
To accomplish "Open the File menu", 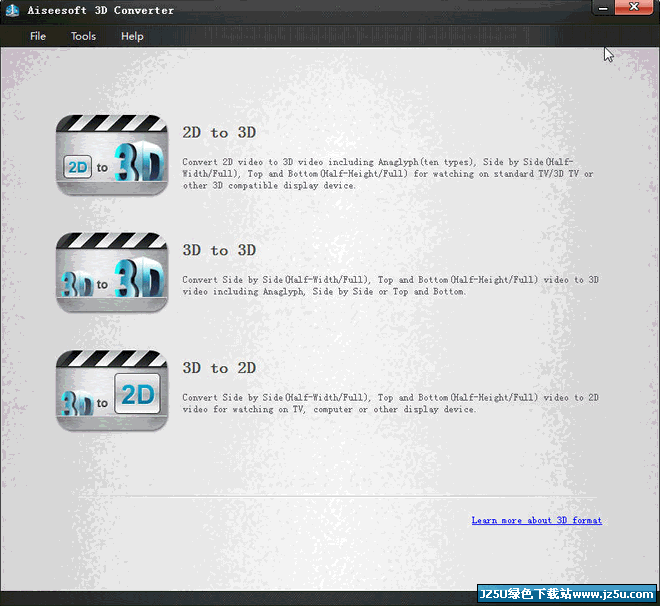I will coord(38,36).
